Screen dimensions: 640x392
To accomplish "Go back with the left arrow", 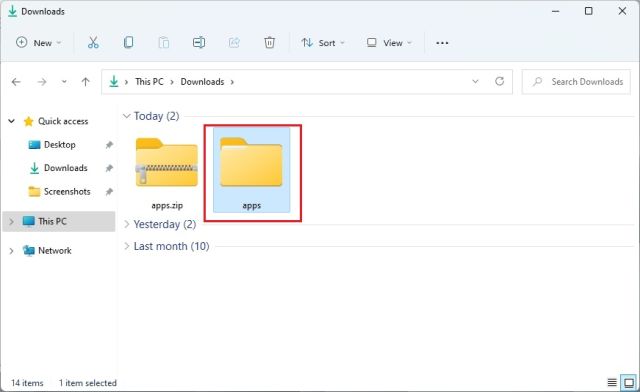I will (x=16, y=82).
